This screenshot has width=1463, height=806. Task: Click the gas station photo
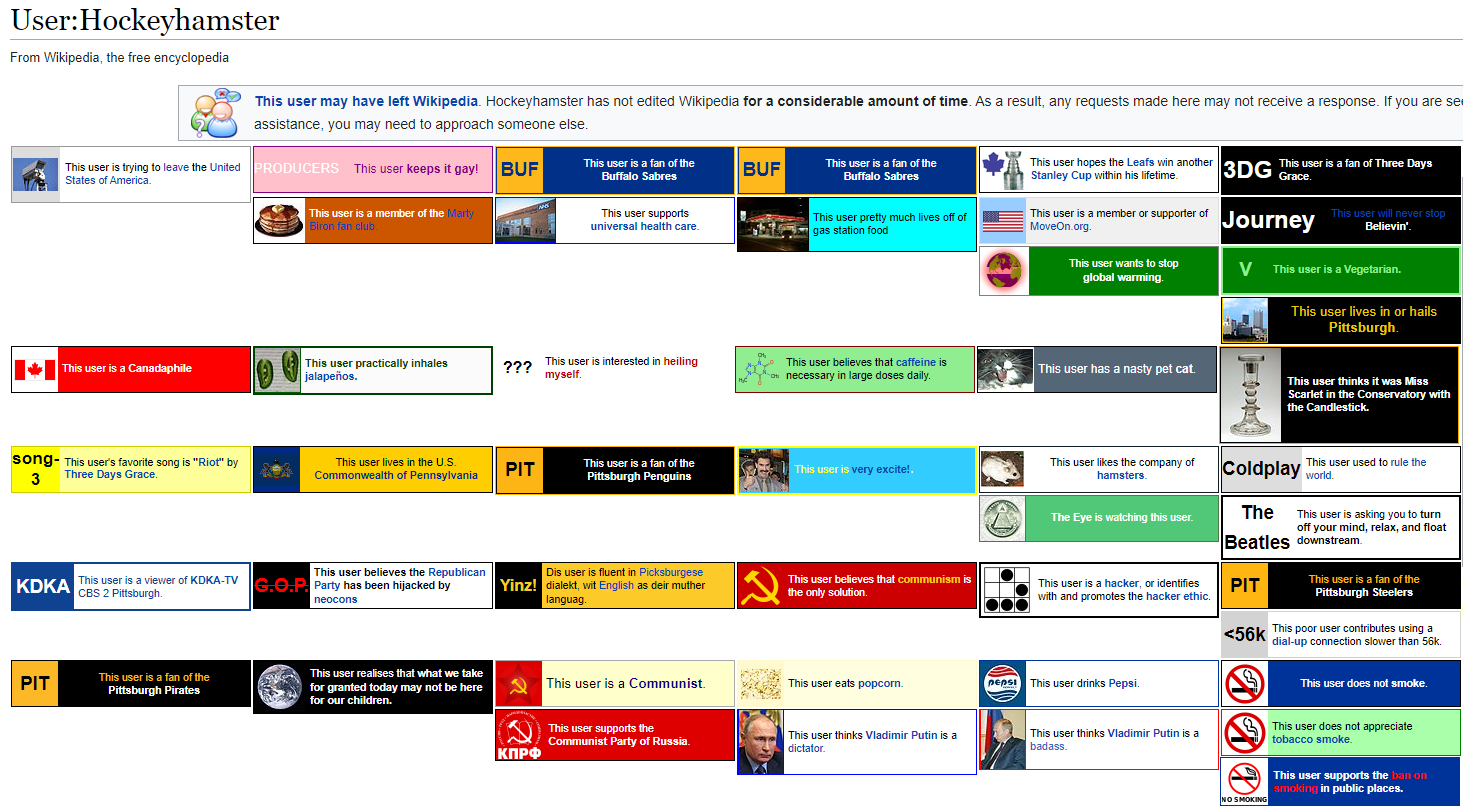click(x=772, y=224)
